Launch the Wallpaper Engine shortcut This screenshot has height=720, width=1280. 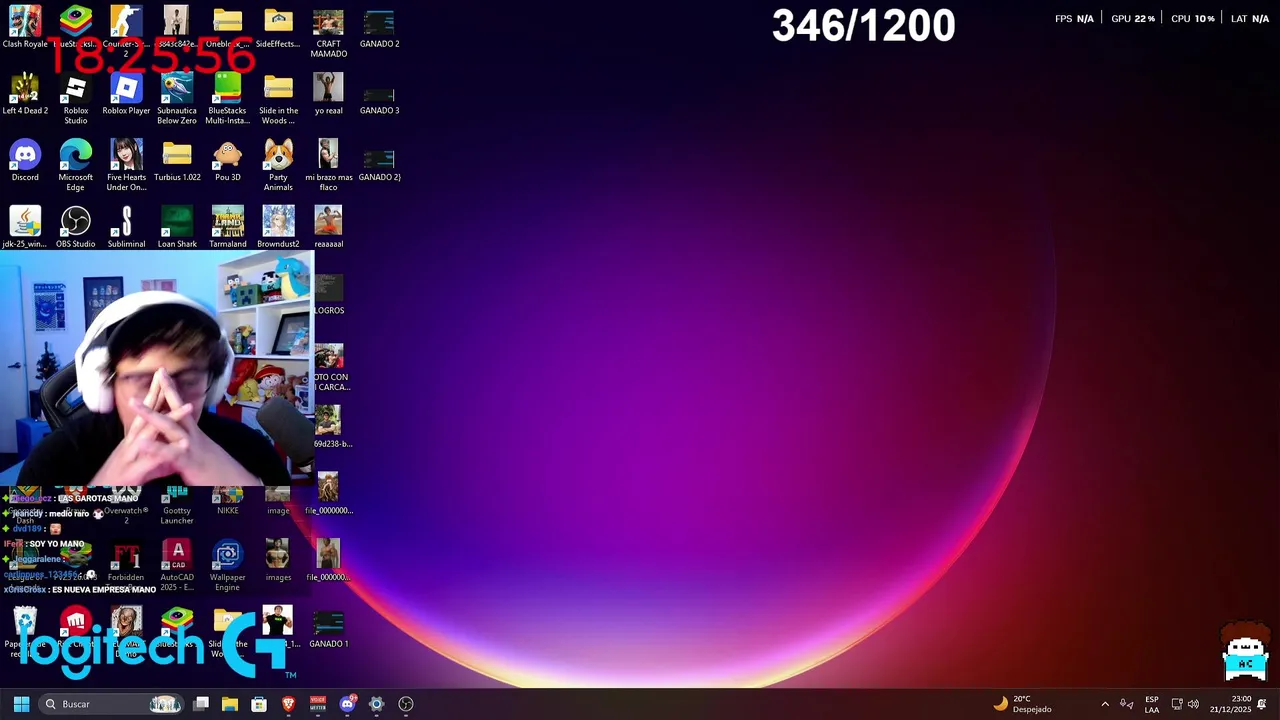[227, 566]
